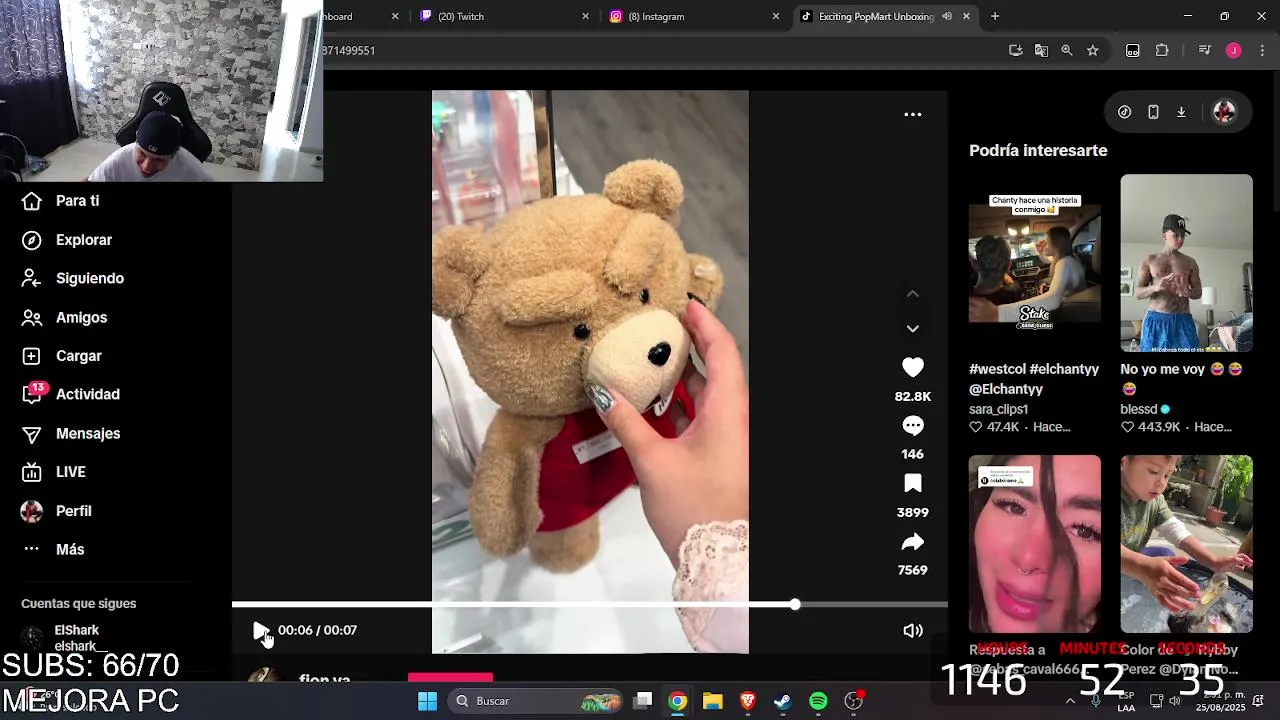Open the Windows Start menu
1280x720 pixels.
427,701
